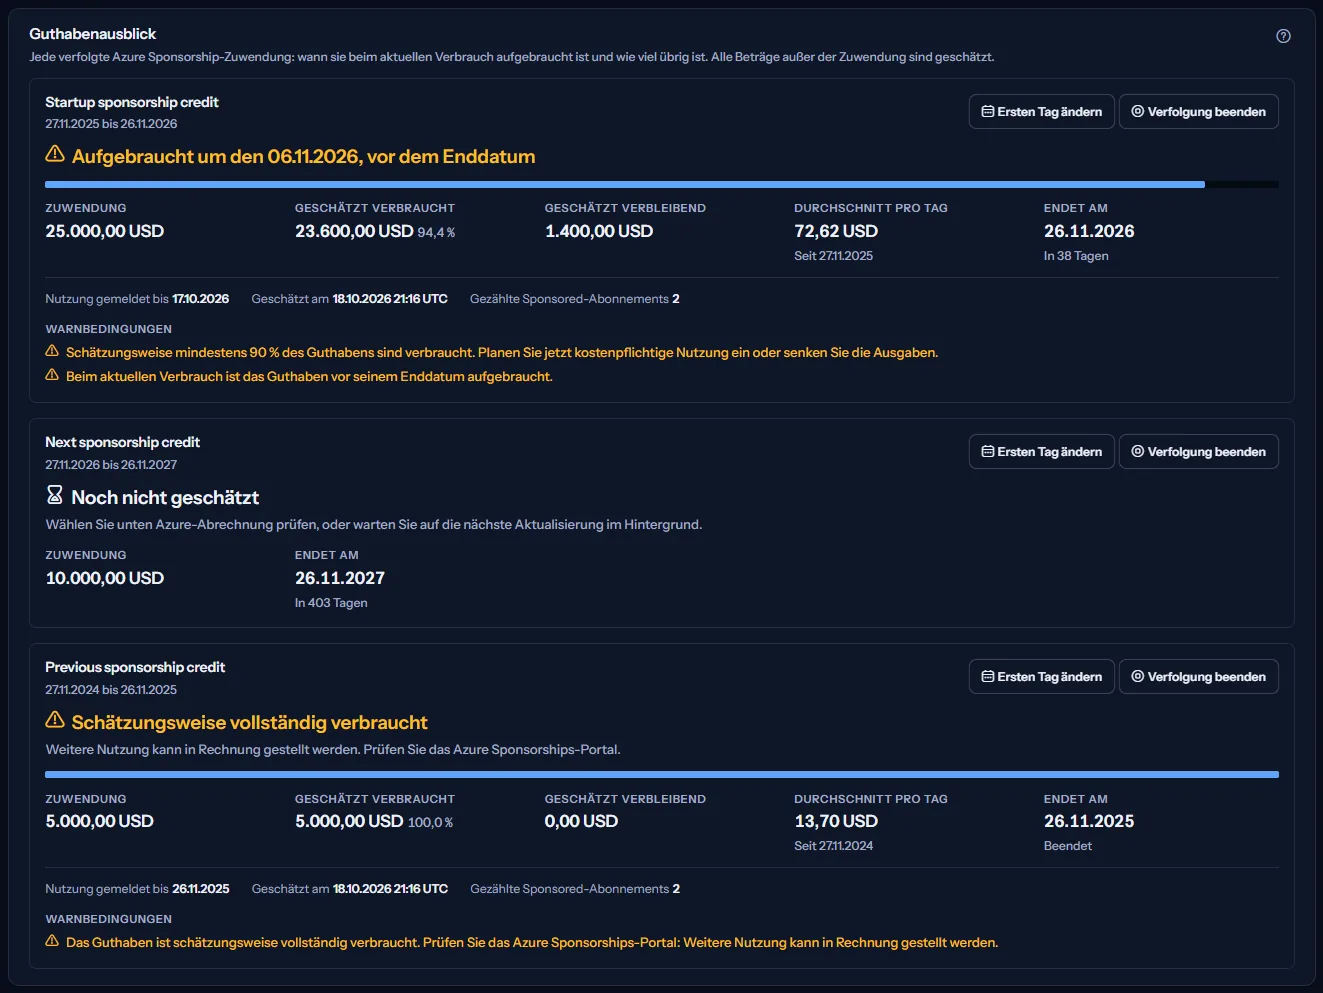1323x993 pixels.
Task: Click the Previous credit full progress bar
Action: click(661, 775)
